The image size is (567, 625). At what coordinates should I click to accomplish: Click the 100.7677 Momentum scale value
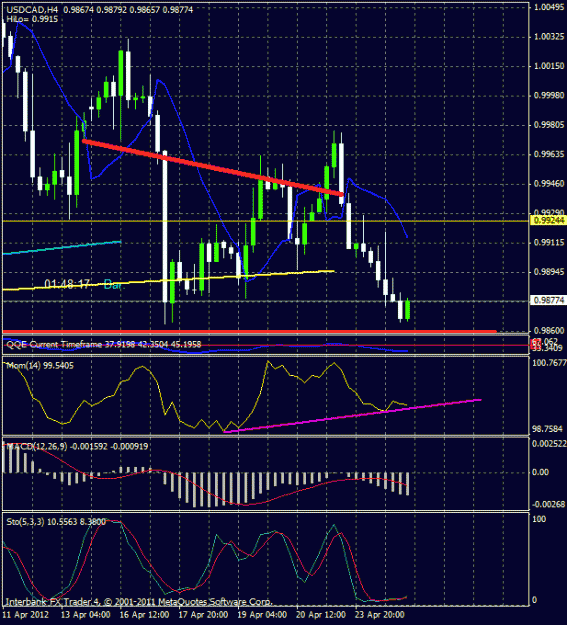coord(549,363)
